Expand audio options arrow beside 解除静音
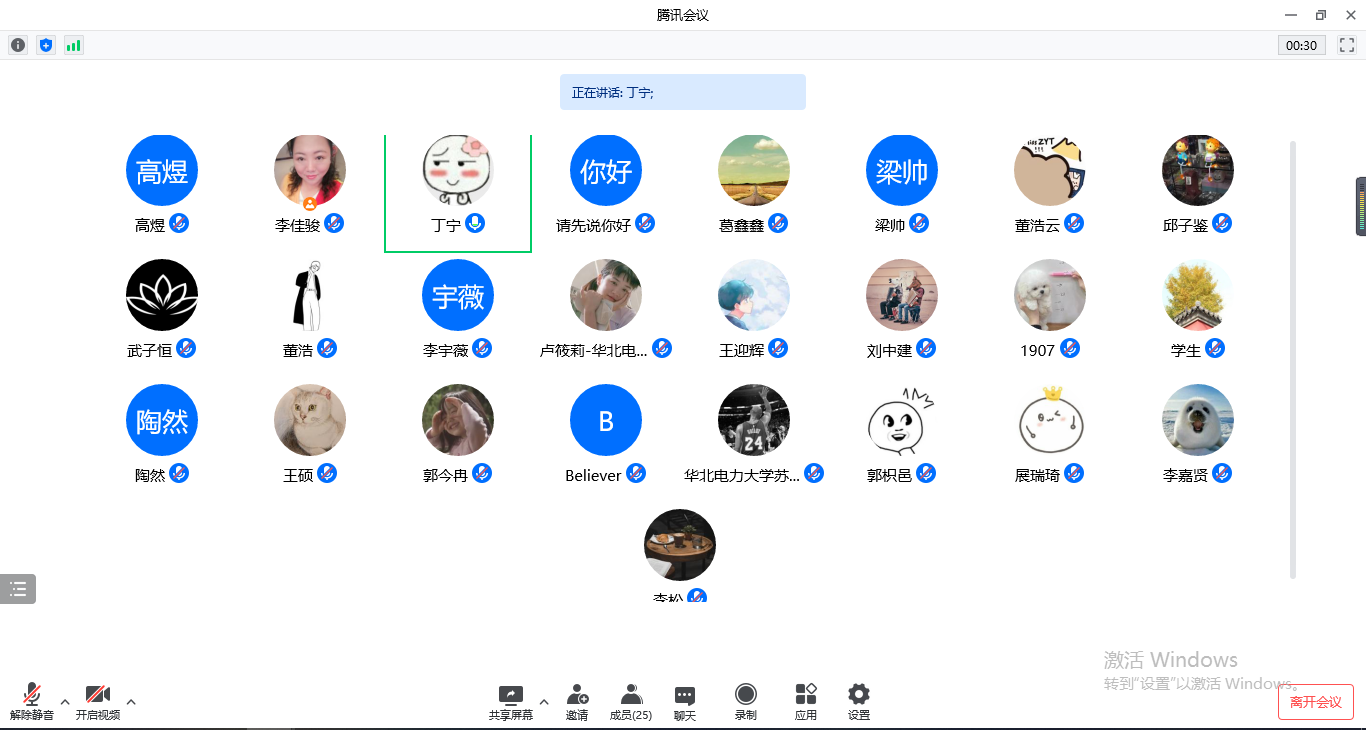Screen dimensions: 1366x730 (65, 701)
